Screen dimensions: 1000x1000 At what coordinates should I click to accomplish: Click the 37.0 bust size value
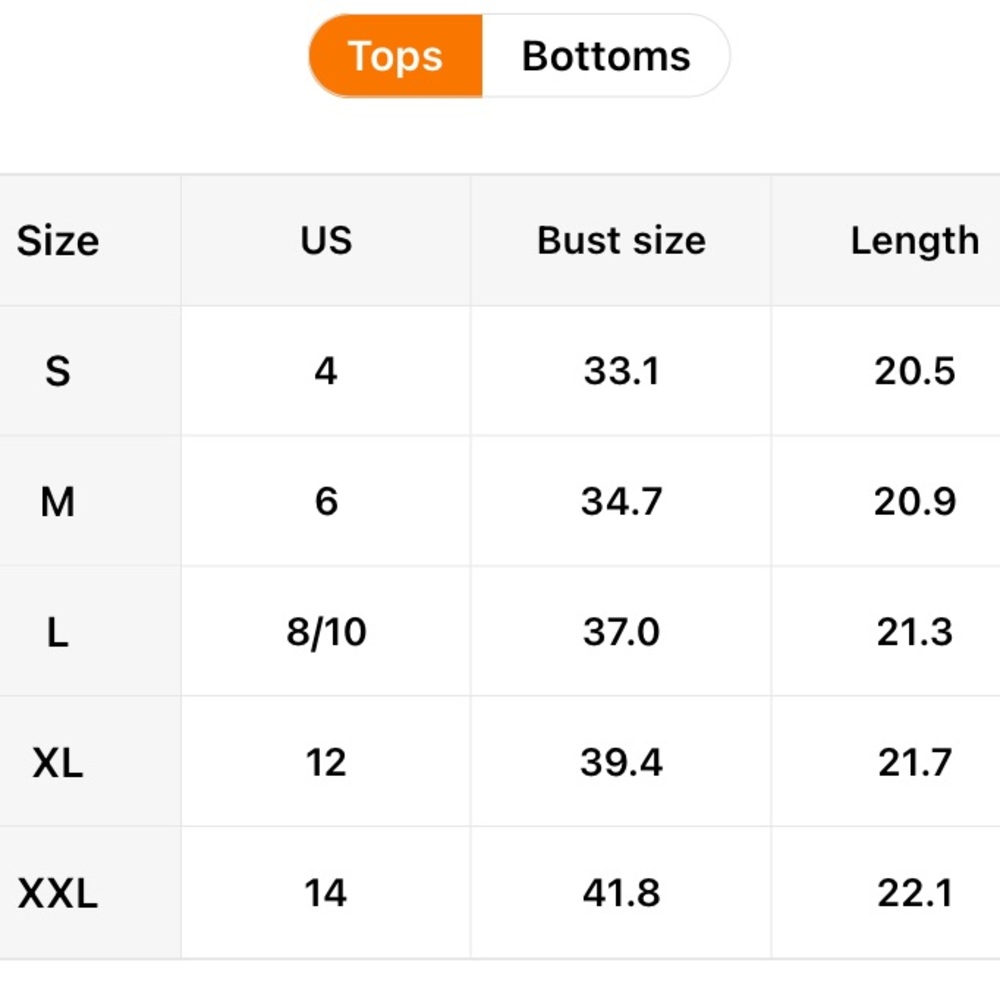[x=621, y=633]
